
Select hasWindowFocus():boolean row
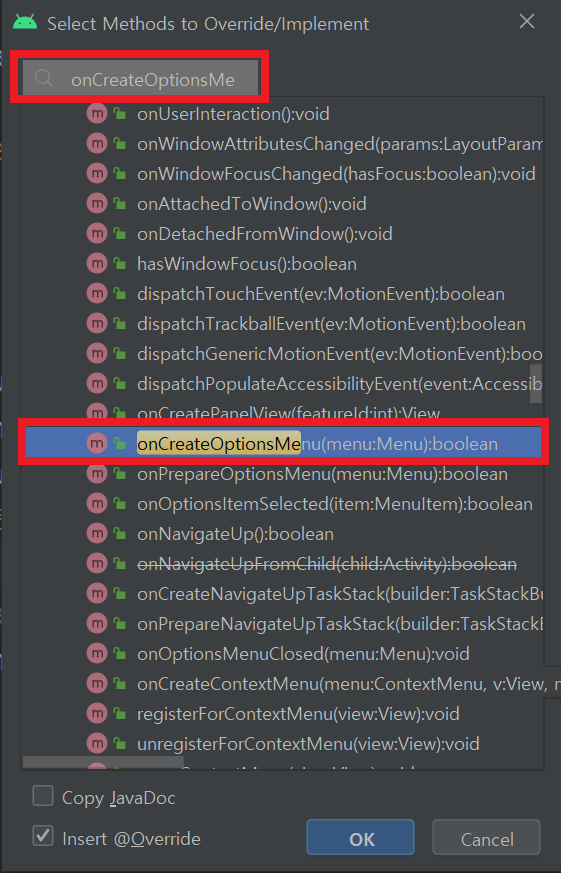click(x=282, y=264)
